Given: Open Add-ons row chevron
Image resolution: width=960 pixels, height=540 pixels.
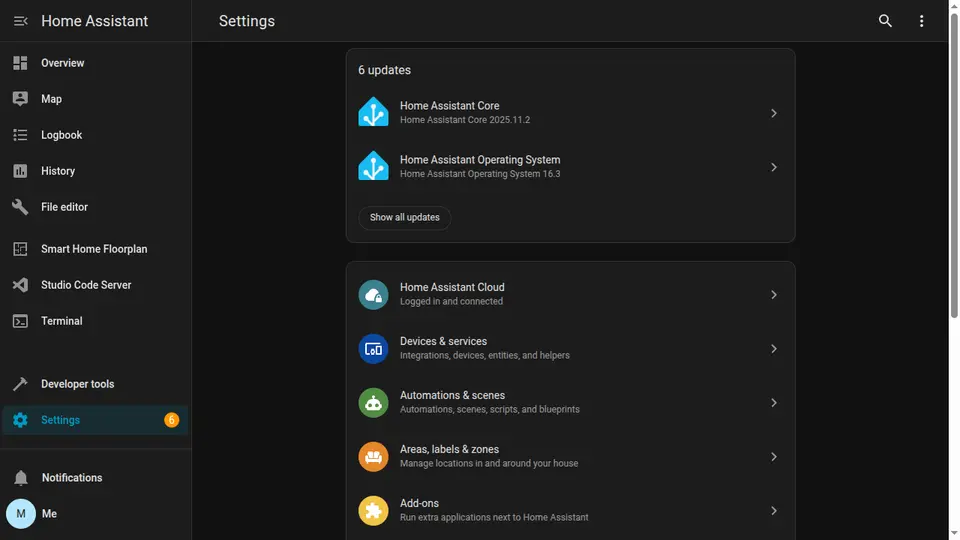Looking at the screenshot, I should tap(774, 511).
